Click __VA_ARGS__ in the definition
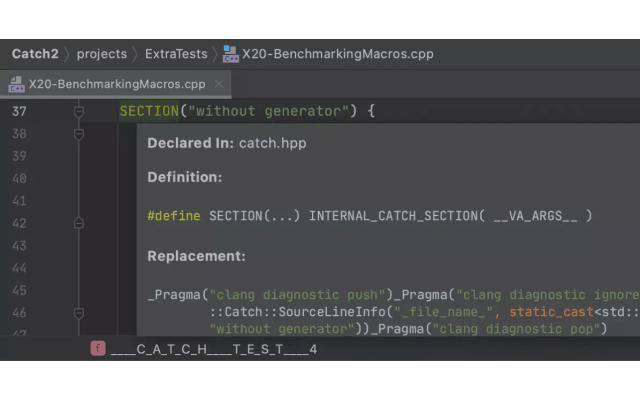This screenshot has width=640, height=400. (x=535, y=216)
